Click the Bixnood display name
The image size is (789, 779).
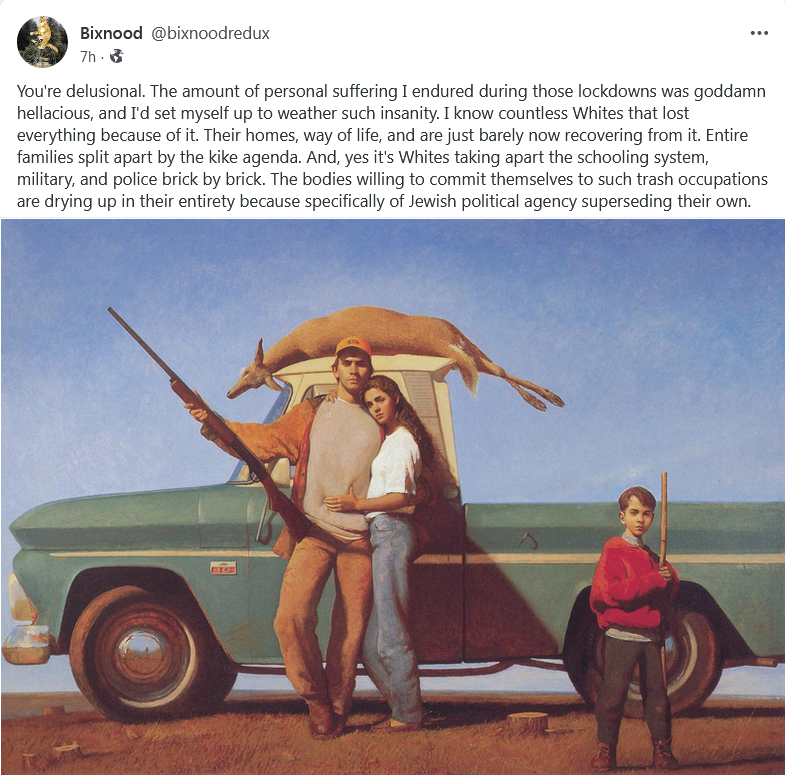click(x=111, y=33)
